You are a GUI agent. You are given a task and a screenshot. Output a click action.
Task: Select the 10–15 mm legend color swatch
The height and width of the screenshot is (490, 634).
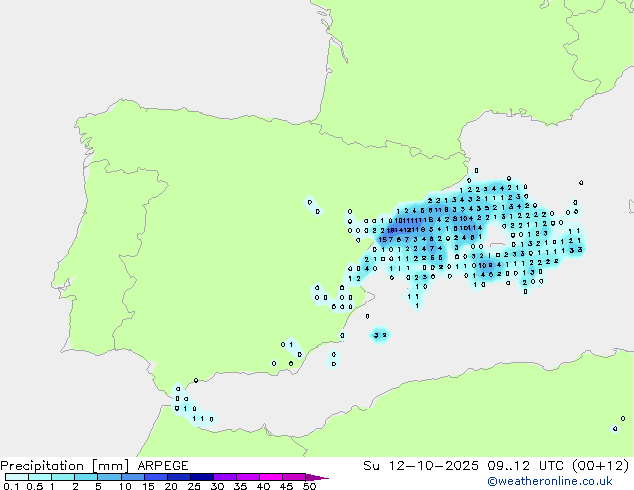[x=132, y=477]
